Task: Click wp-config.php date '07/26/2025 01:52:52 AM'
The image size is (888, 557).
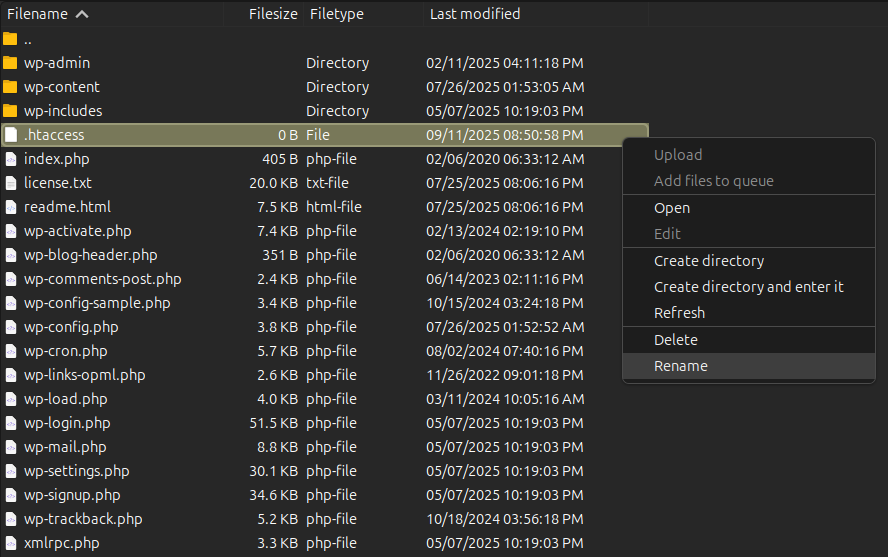Action: coord(505,327)
